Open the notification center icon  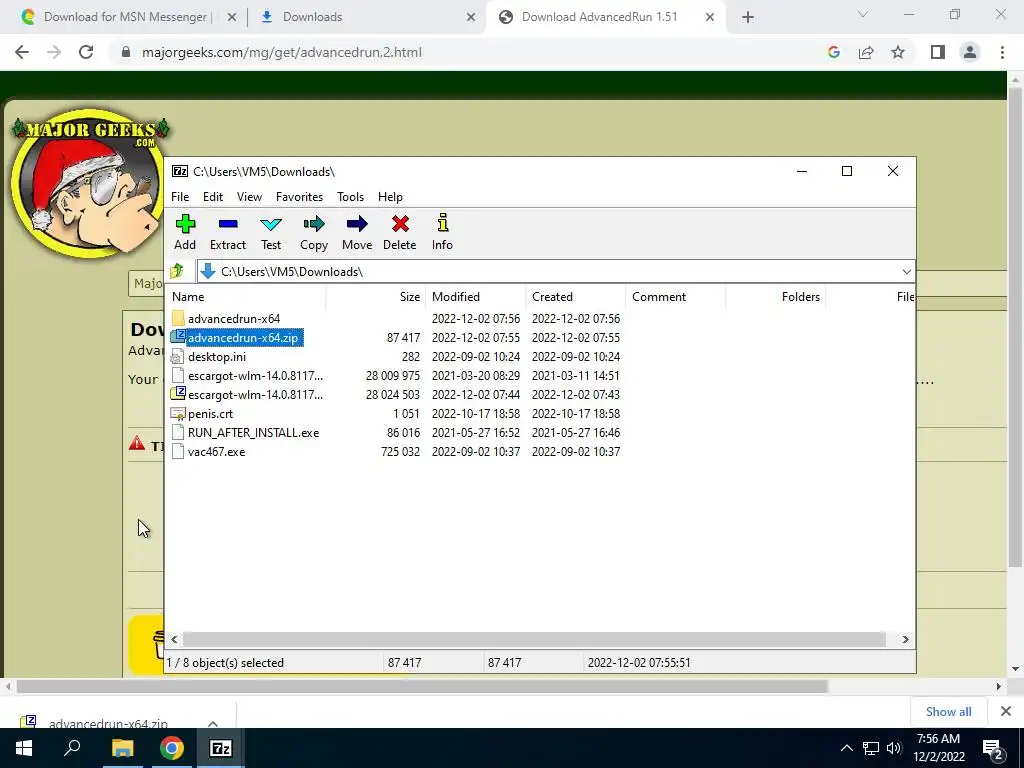coord(993,749)
